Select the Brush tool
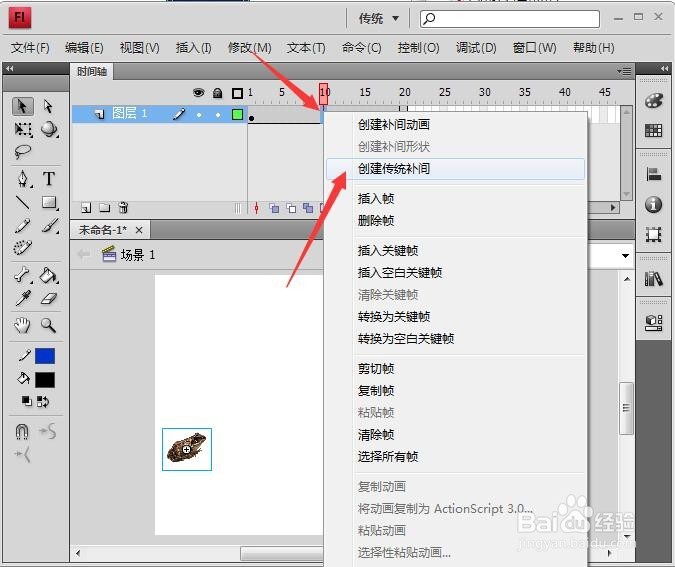The image size is (675, 567). point(50,225)
